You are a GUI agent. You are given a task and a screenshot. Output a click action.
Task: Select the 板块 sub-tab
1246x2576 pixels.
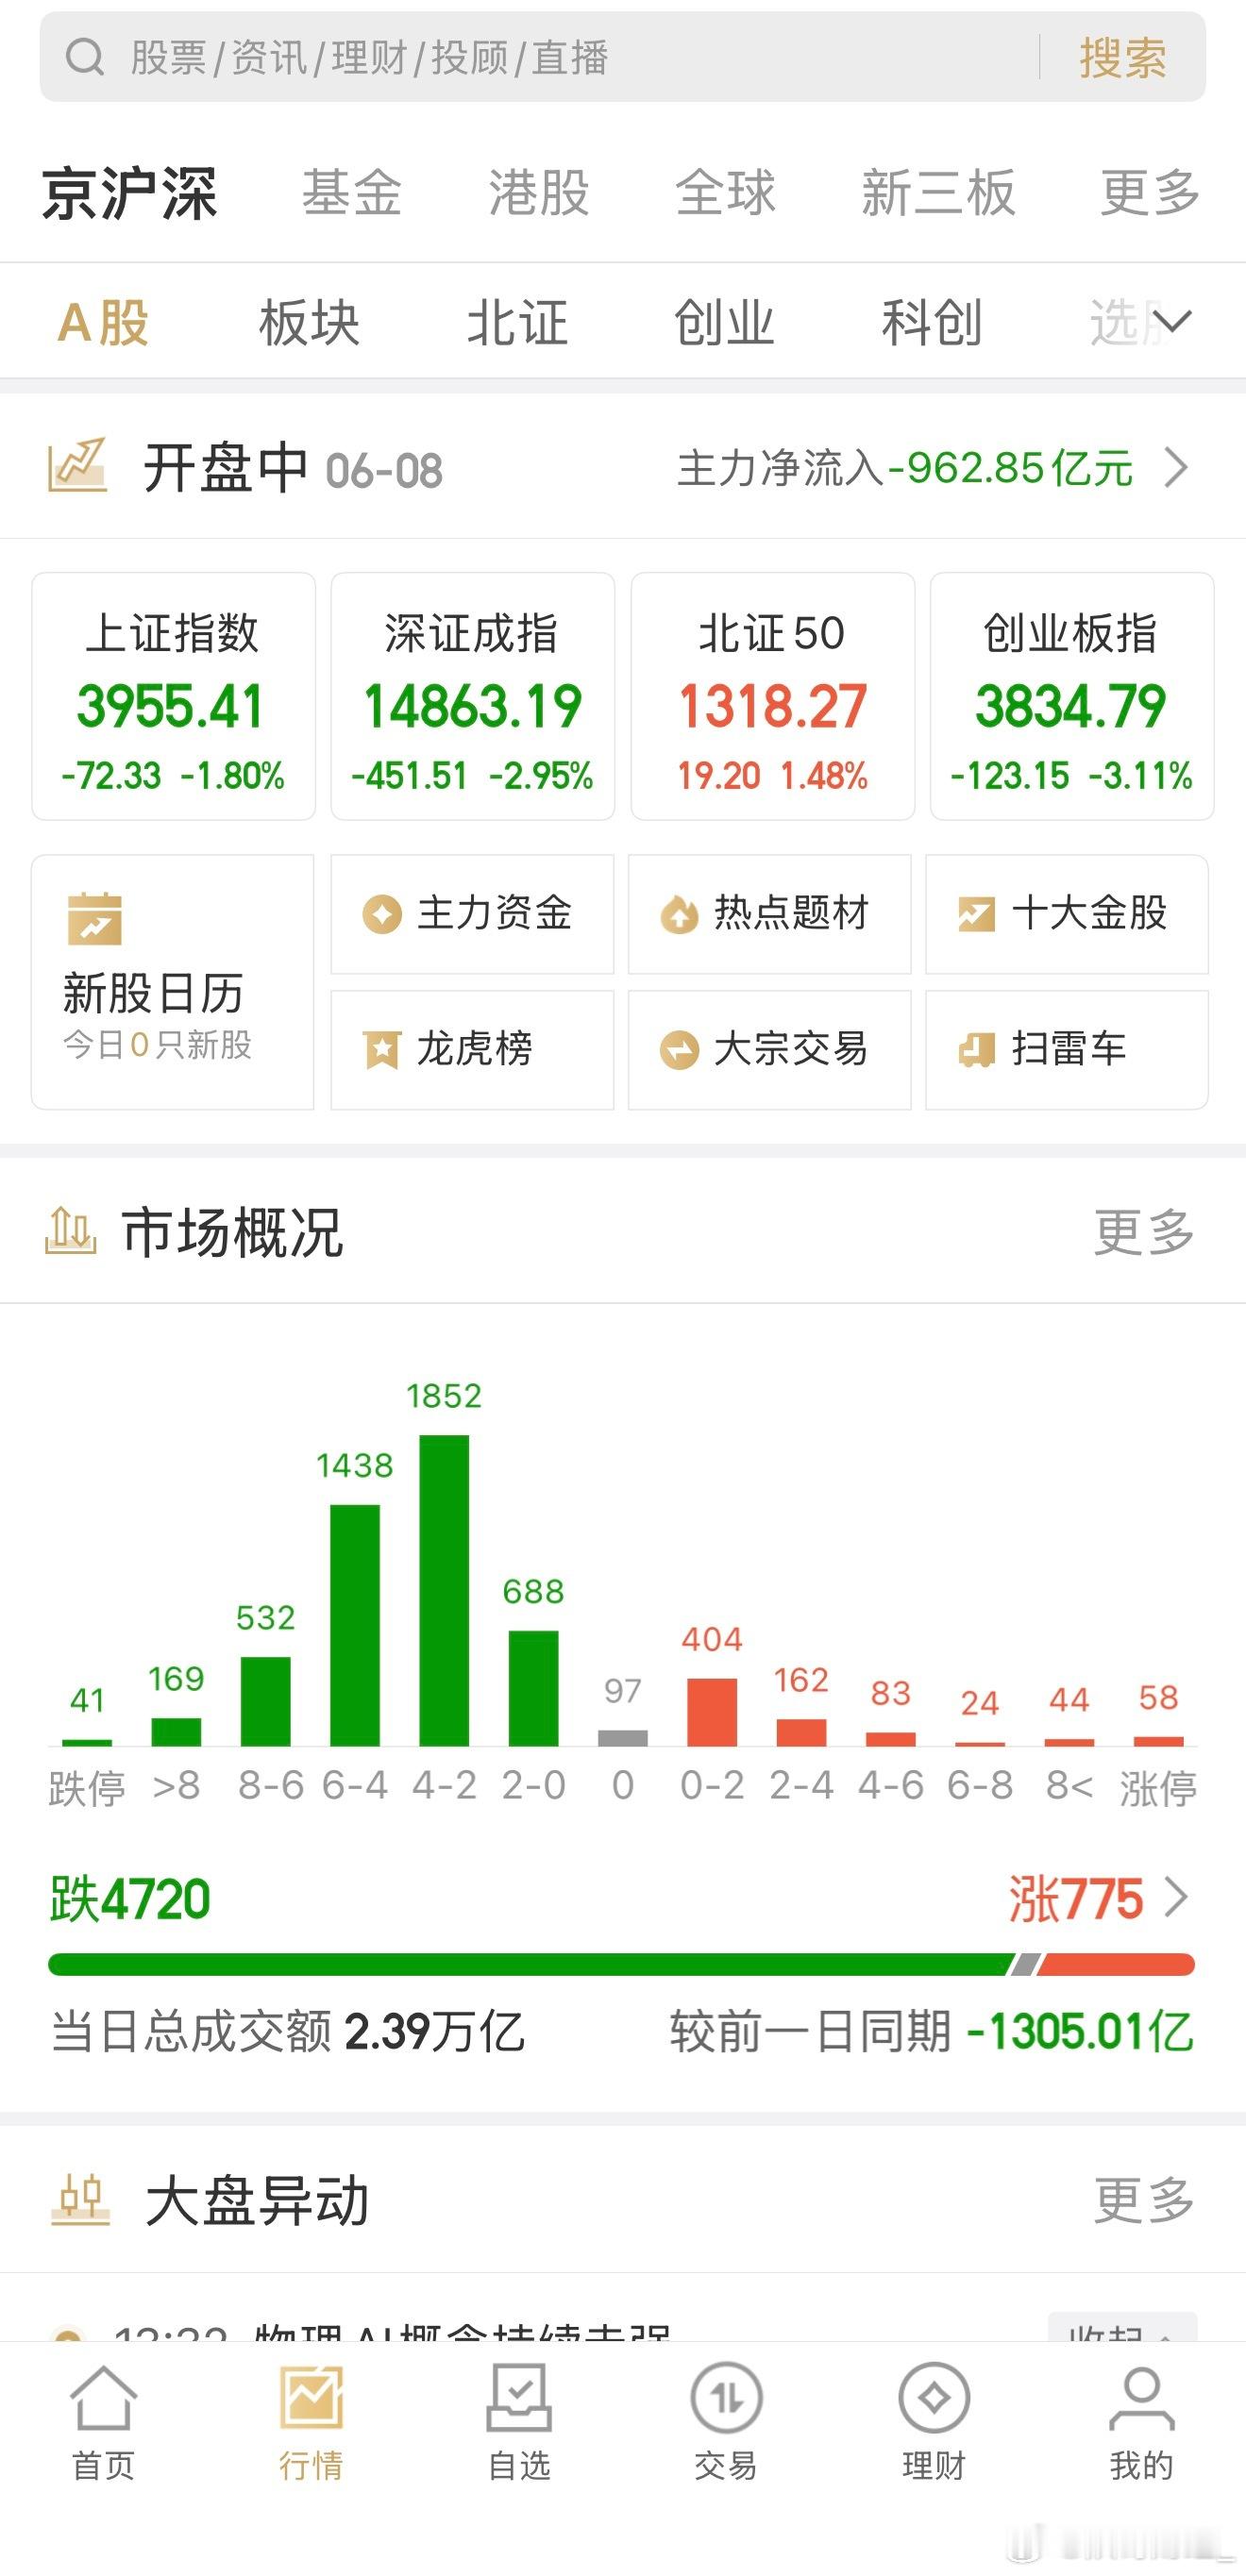pyautogui.click(x=310, y=322)
